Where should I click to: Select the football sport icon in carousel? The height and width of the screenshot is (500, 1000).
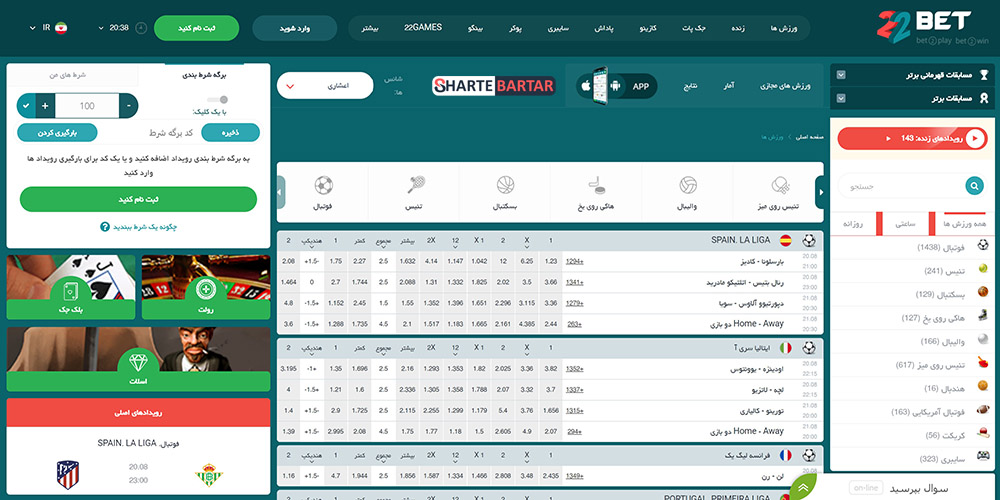click(323, 185)
